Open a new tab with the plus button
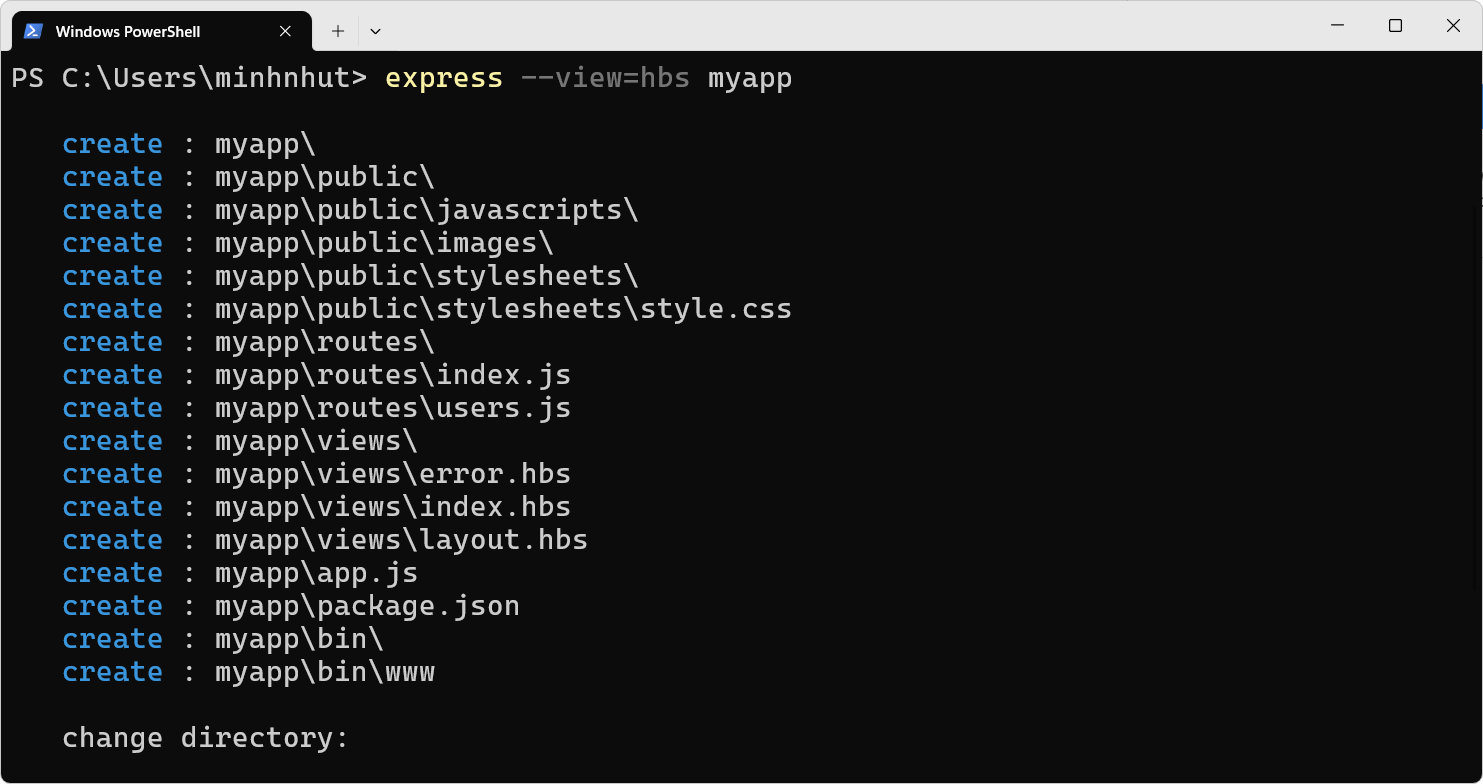The height and width of the screenshot is (784, 1483). (338, 31)
